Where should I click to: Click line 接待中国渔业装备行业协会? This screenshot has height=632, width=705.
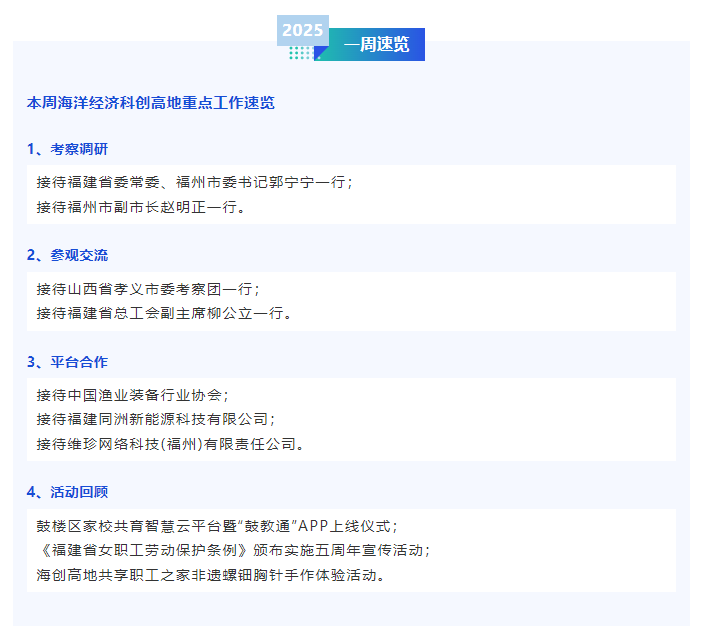point(133,396)
